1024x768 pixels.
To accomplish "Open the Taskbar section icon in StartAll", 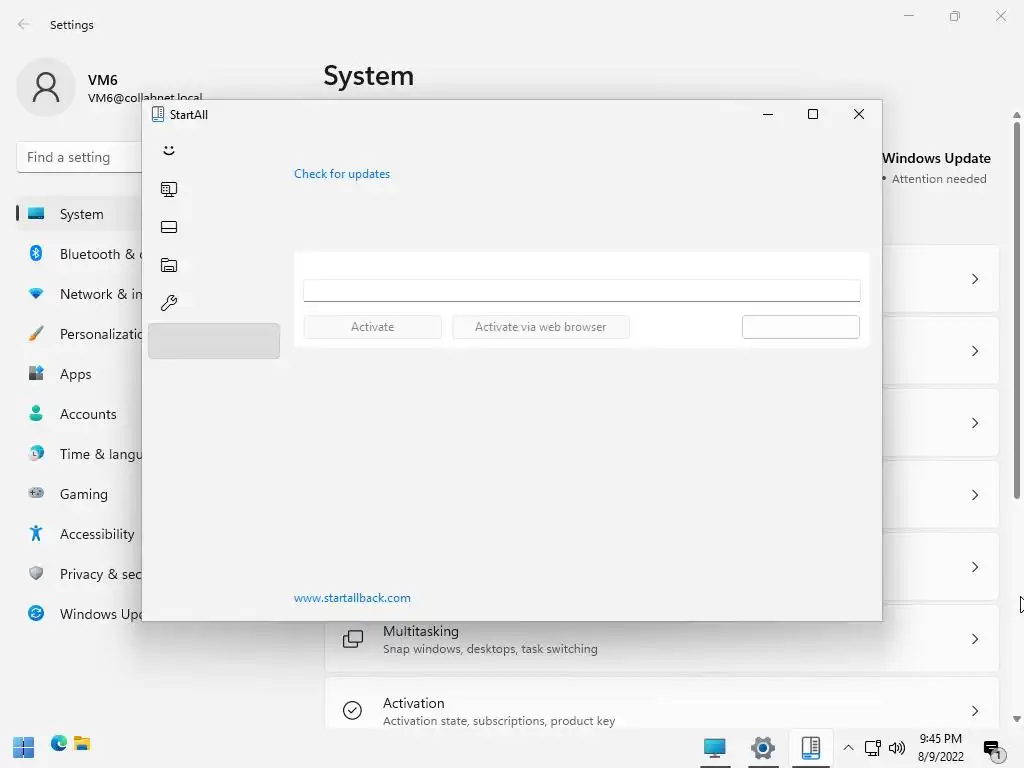I will (168, 227).
